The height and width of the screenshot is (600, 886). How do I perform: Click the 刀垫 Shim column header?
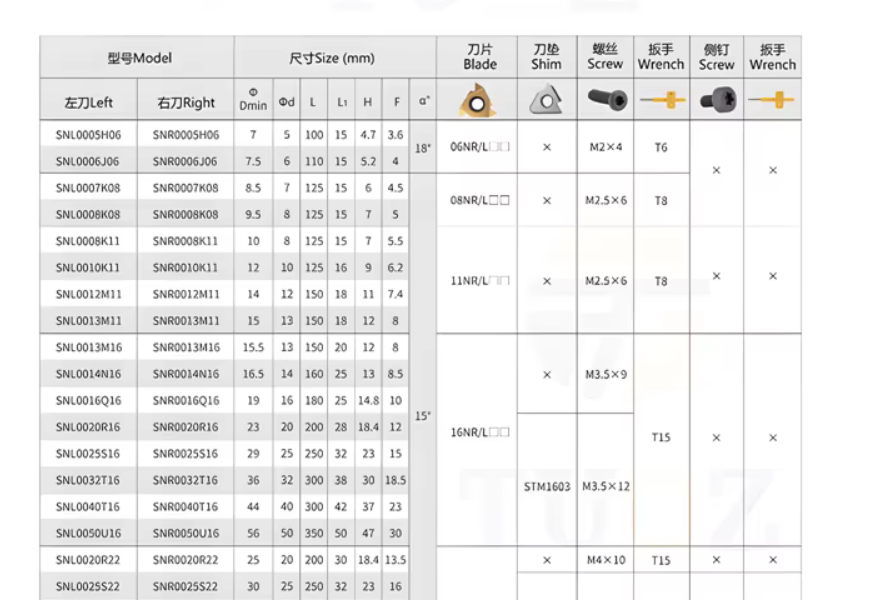(x=547, y=58)
